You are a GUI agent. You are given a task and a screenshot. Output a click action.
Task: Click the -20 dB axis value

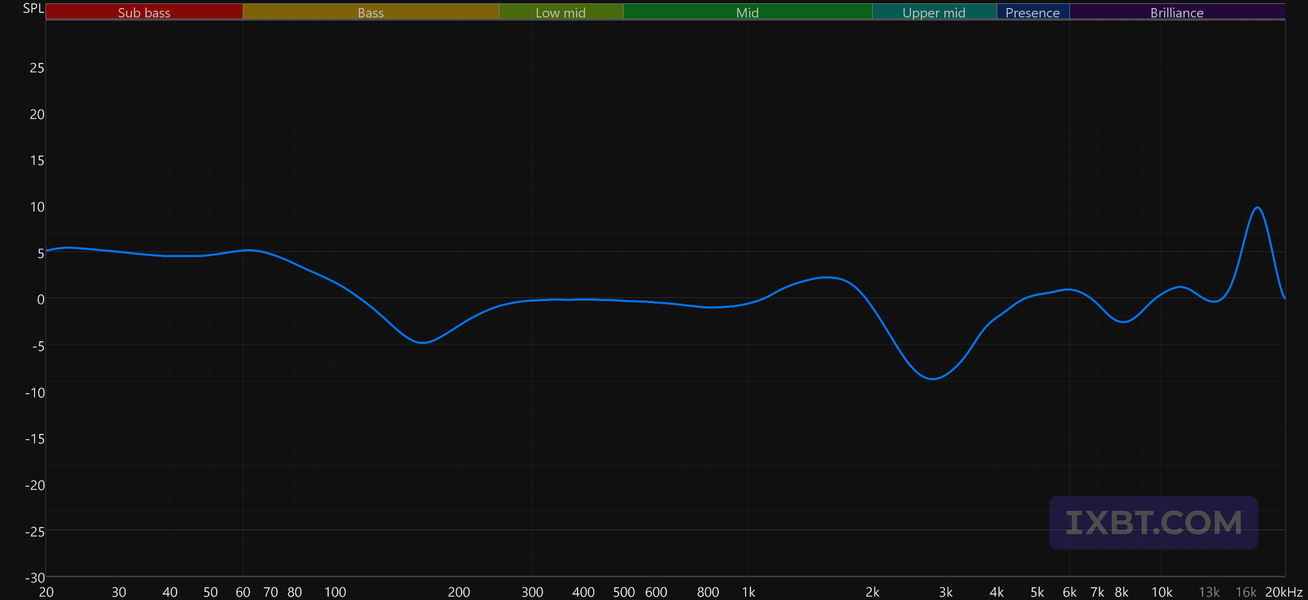click(34, 485)
